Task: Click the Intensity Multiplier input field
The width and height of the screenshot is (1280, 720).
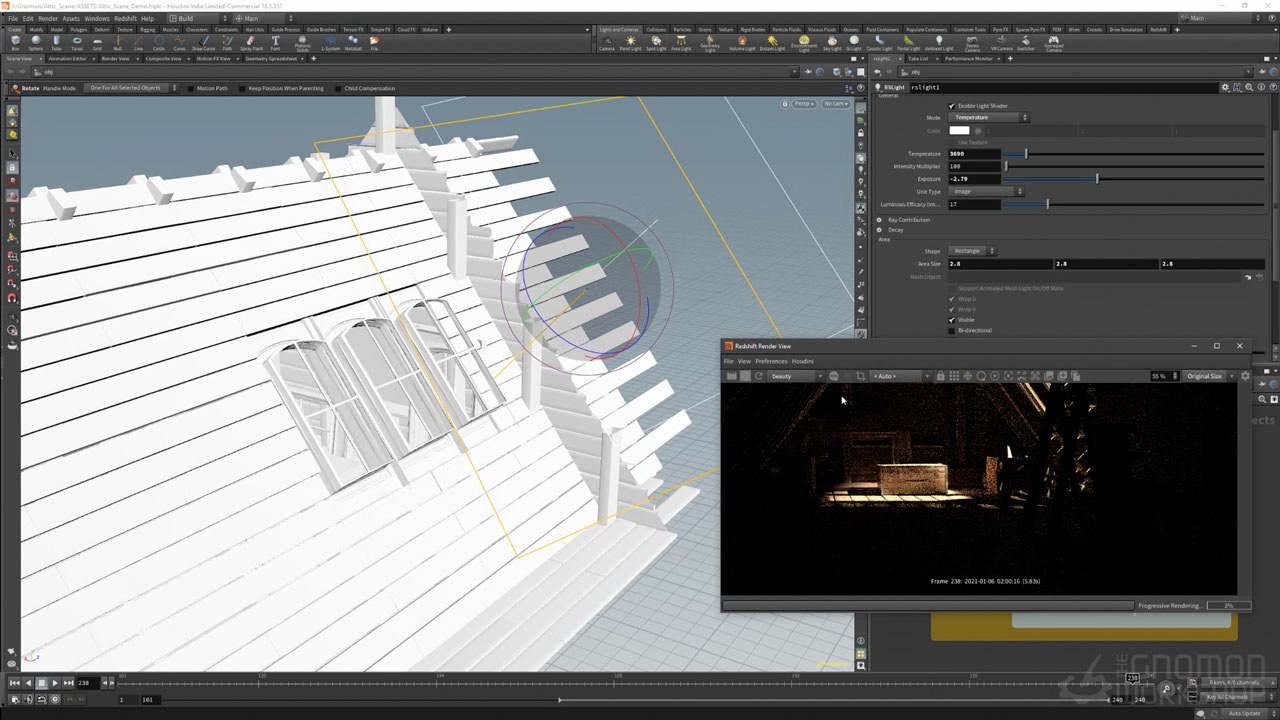Action: (974, 166)
